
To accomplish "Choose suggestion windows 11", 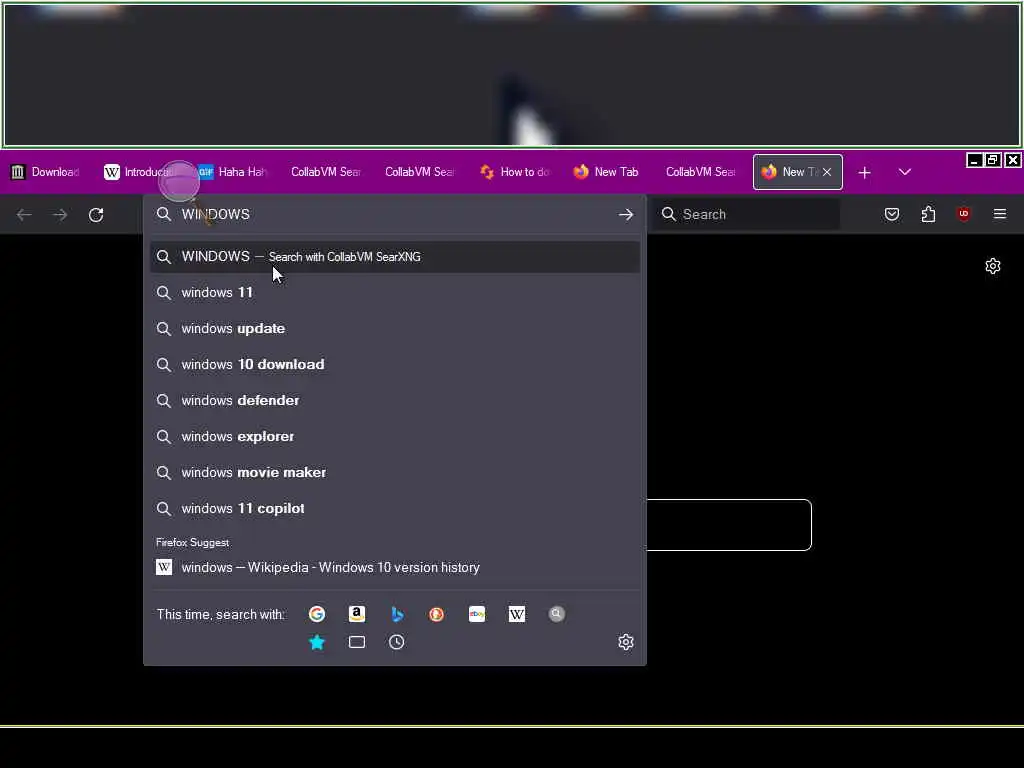I will [394, 293].
